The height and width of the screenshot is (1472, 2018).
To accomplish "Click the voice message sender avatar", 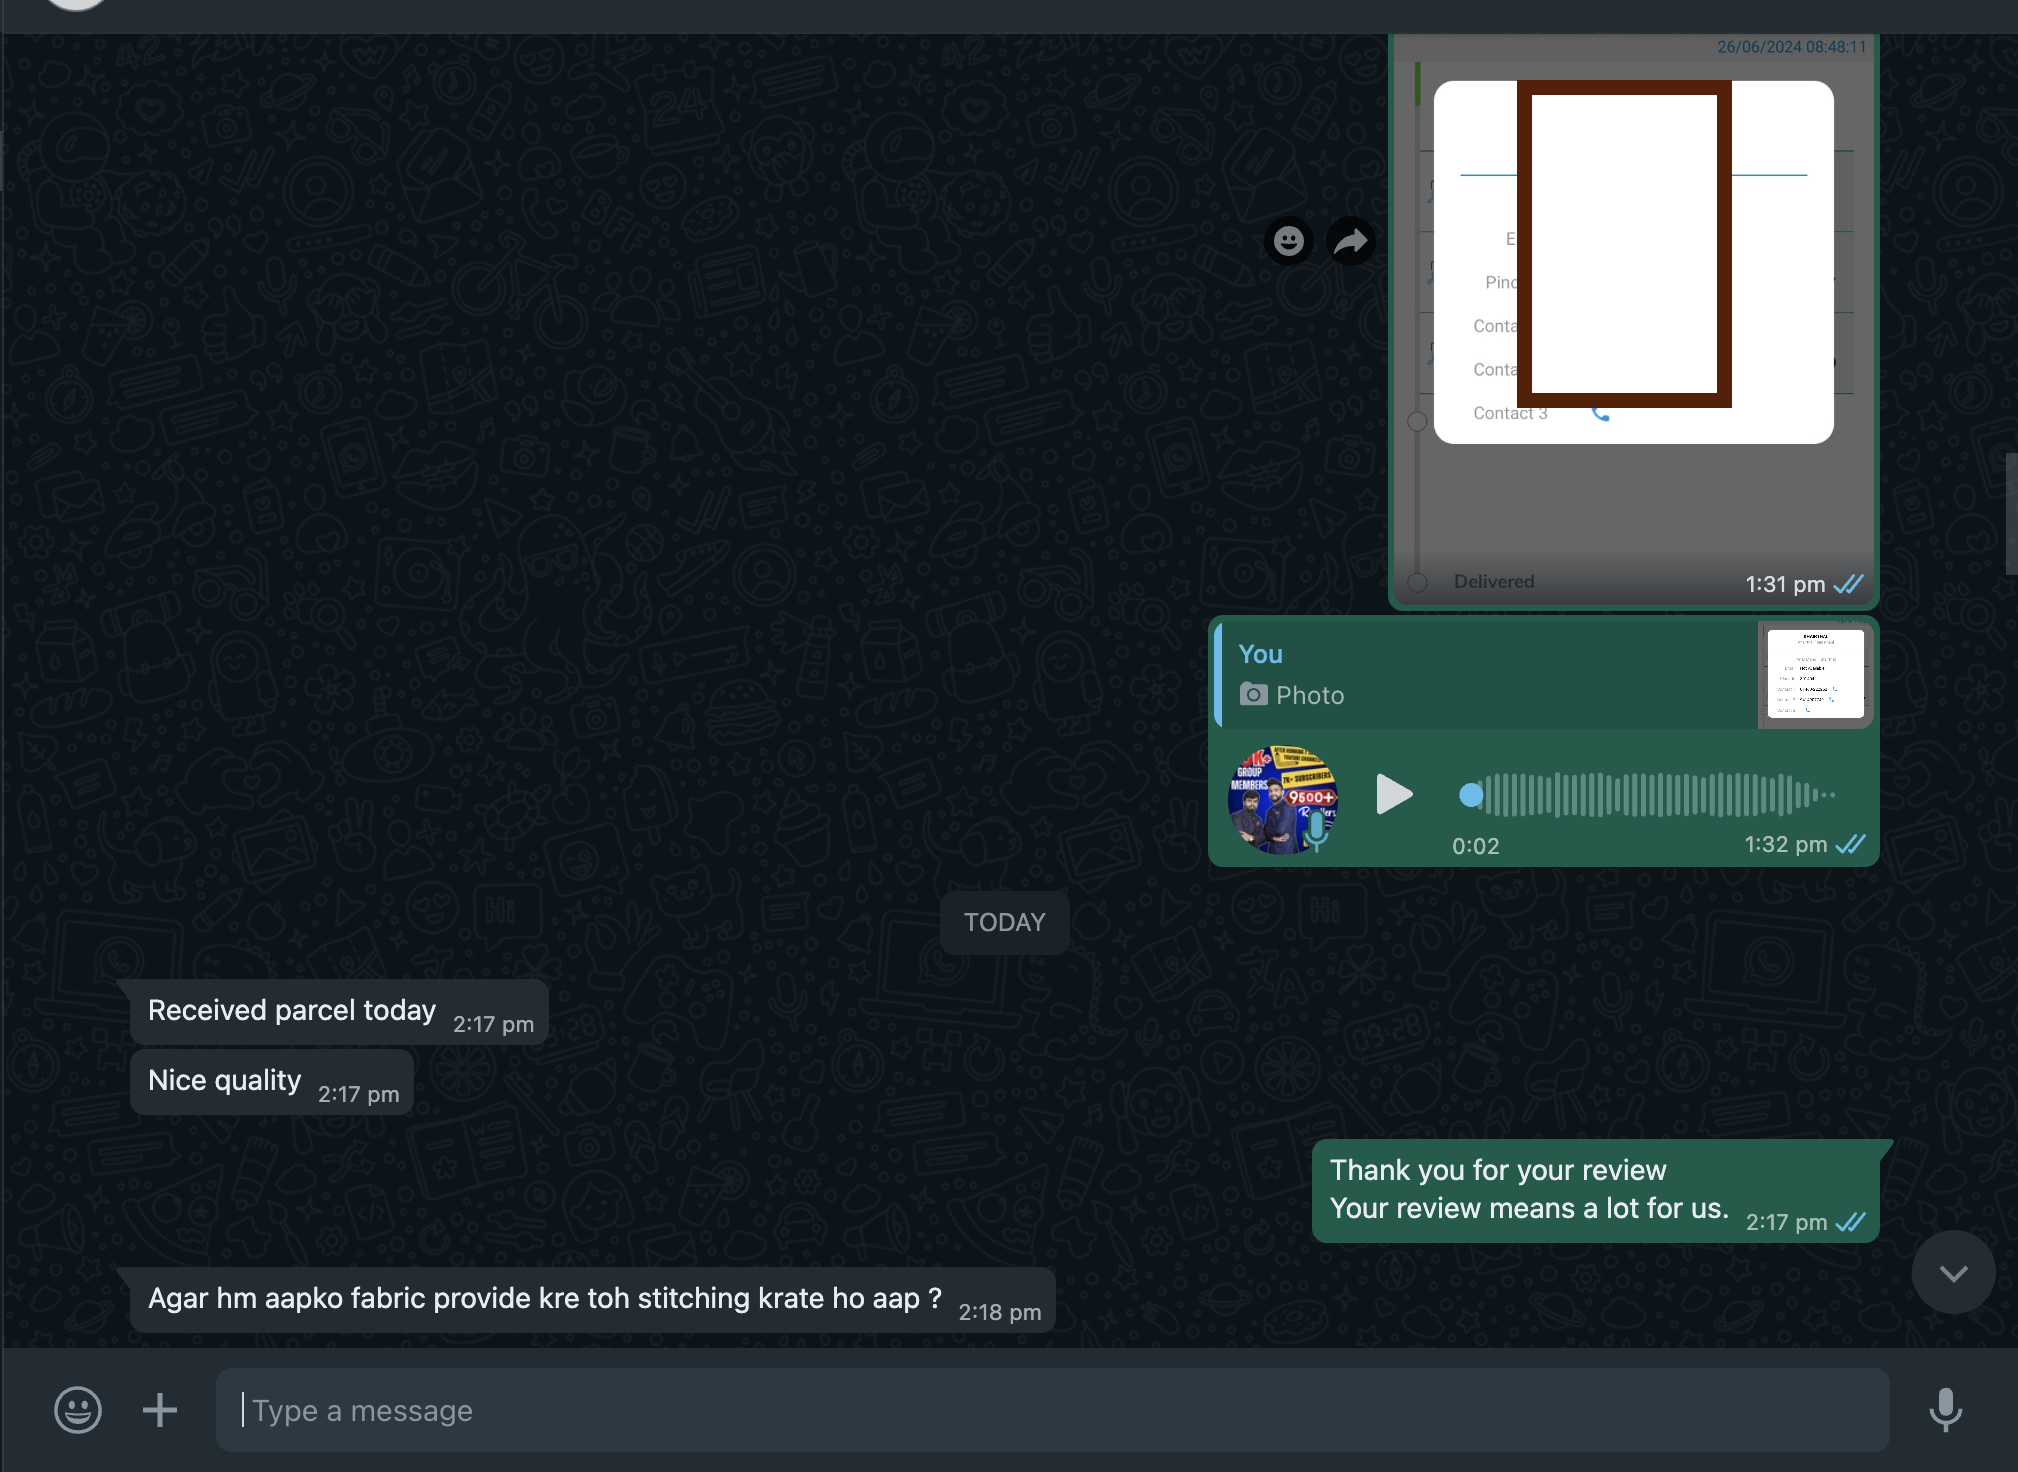I will pyautogui.click(x=1282, y=800).
